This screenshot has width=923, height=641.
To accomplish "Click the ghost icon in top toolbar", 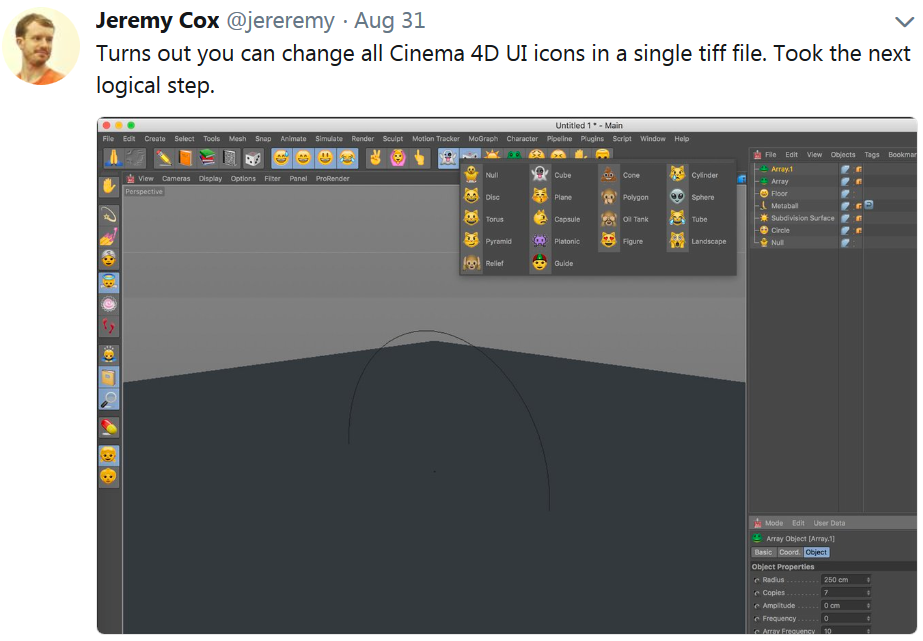I will [x=448, y=158].
